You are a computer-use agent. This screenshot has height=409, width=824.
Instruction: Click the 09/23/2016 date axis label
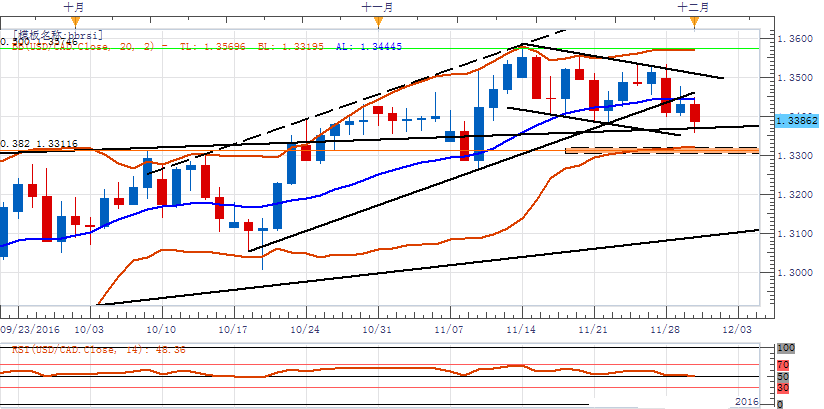tap(30, 330)
